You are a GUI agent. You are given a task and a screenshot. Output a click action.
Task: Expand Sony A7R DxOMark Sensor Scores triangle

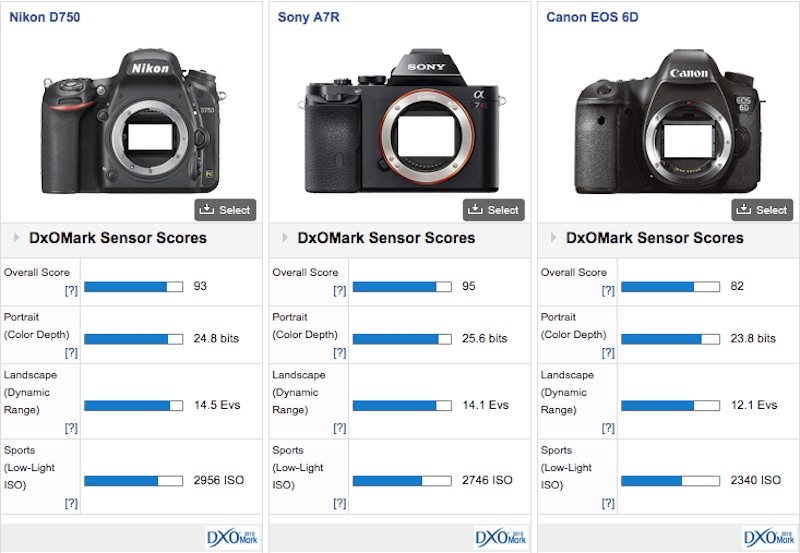(x=285, y=237)
